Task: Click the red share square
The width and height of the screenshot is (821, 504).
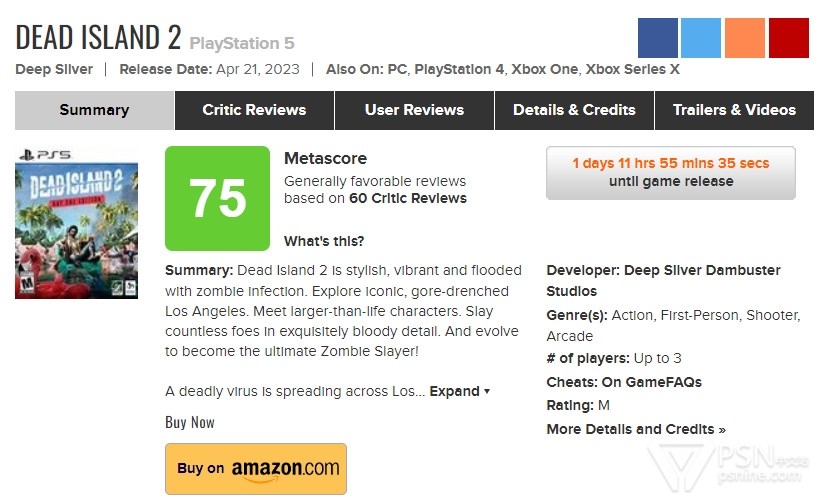Action: click(x=789, y=38)
